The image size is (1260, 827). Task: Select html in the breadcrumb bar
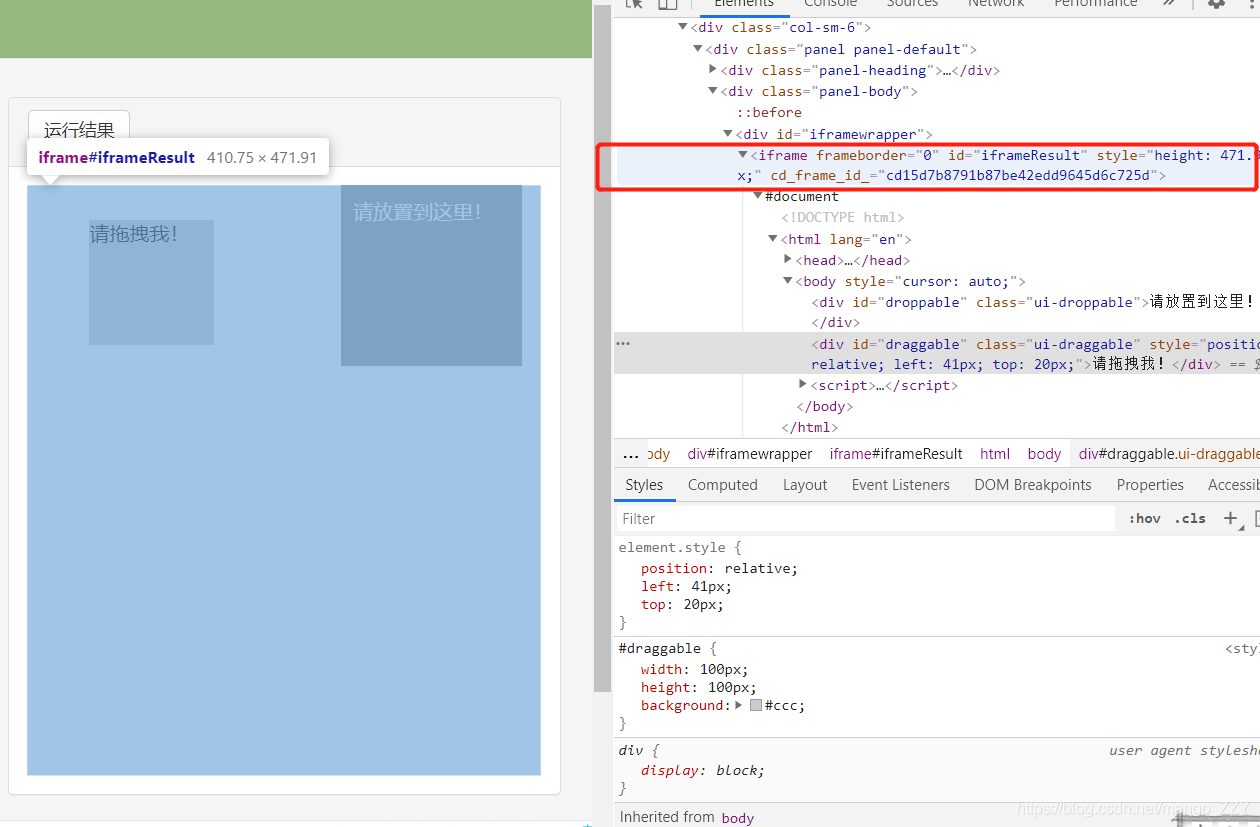(x=995, y=454)
